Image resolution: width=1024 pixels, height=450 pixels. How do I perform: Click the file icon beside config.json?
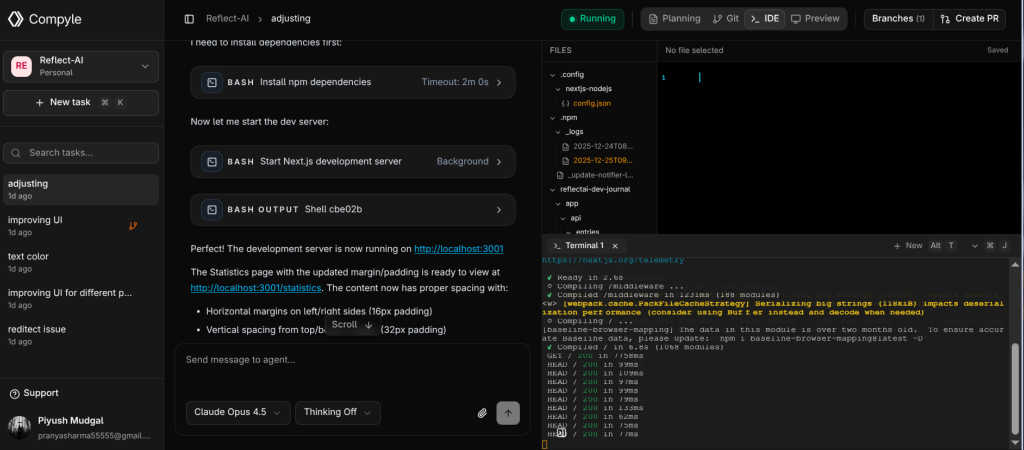tap(566, 103)
